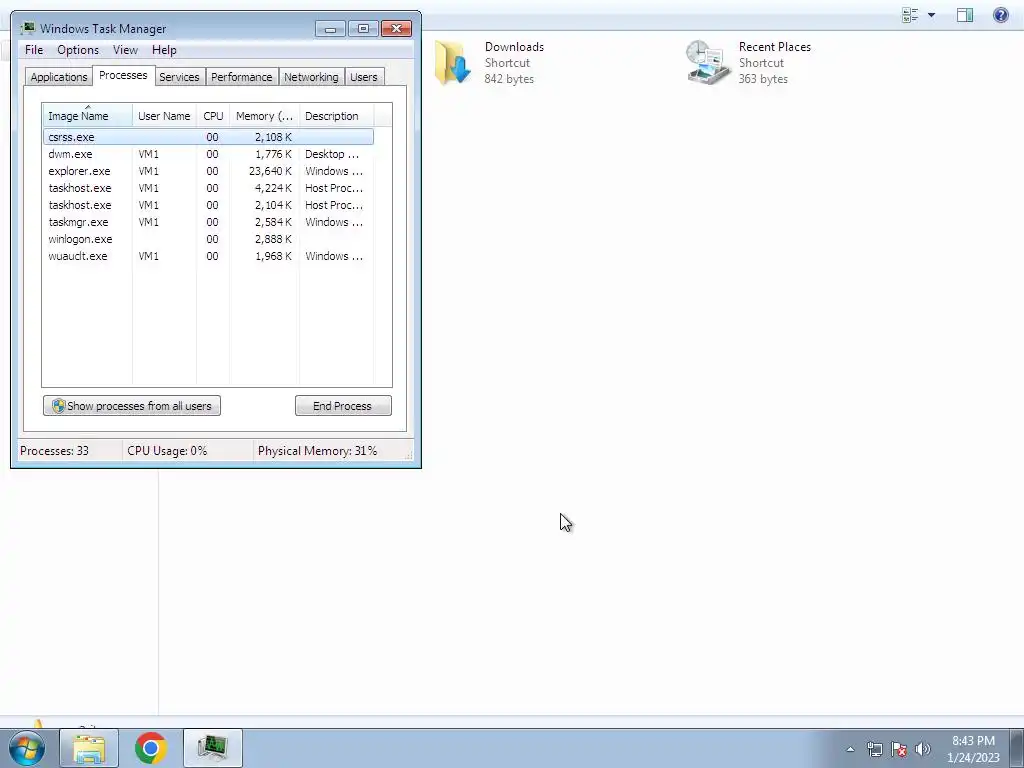
Task: Click the Processes: 33 status bar entry
Action: 54,451
